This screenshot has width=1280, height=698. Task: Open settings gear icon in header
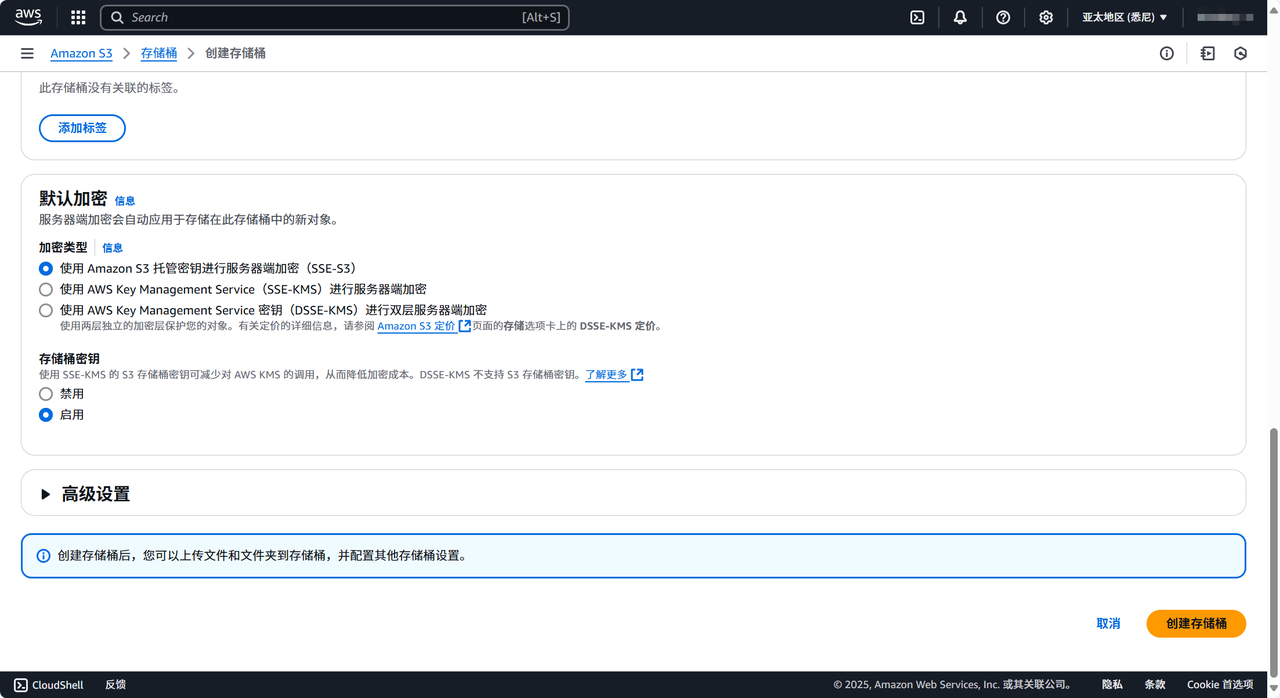point(1046,17)
